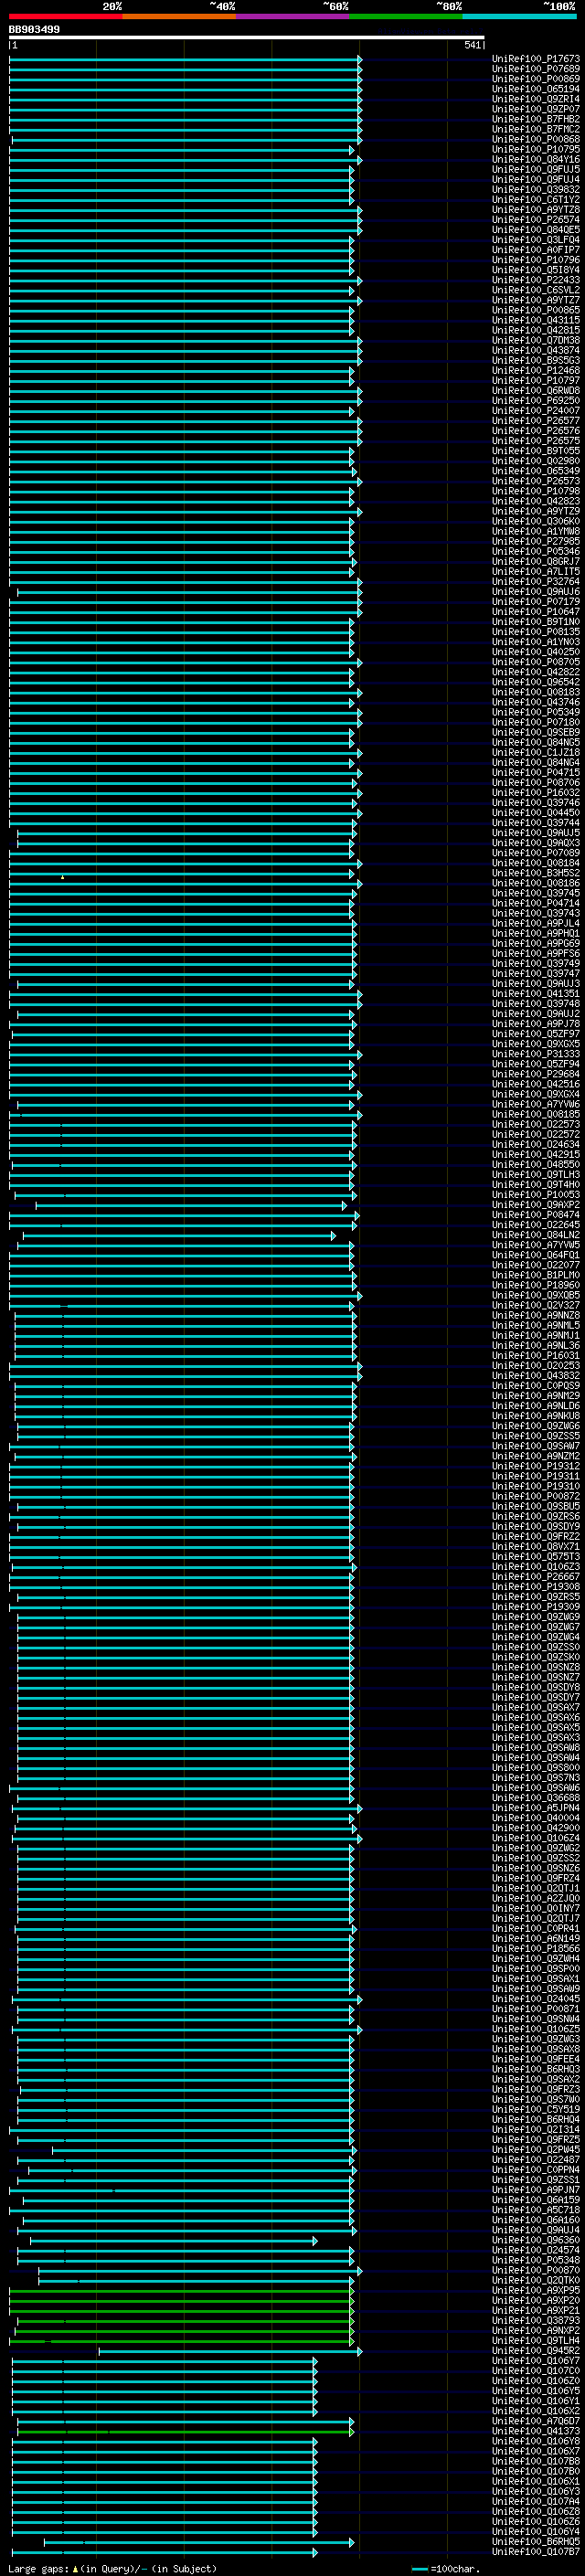Select hit label UniRef100_B1PLM0
The image size is (585, 2576).
(x=536, y=1275)
